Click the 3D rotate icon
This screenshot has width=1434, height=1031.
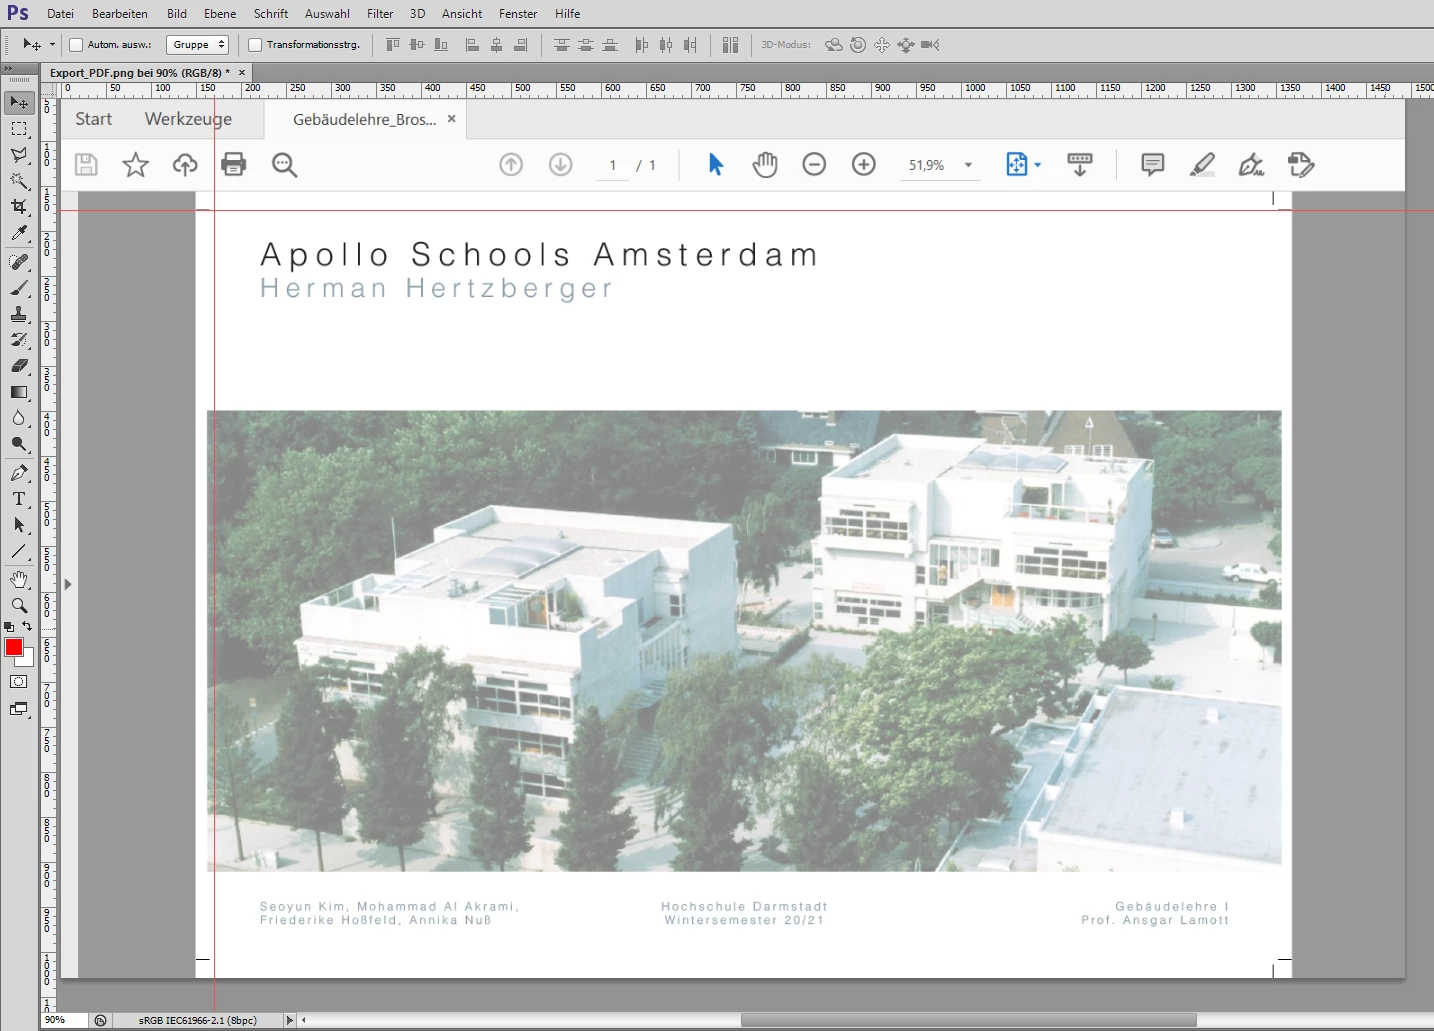834,45
